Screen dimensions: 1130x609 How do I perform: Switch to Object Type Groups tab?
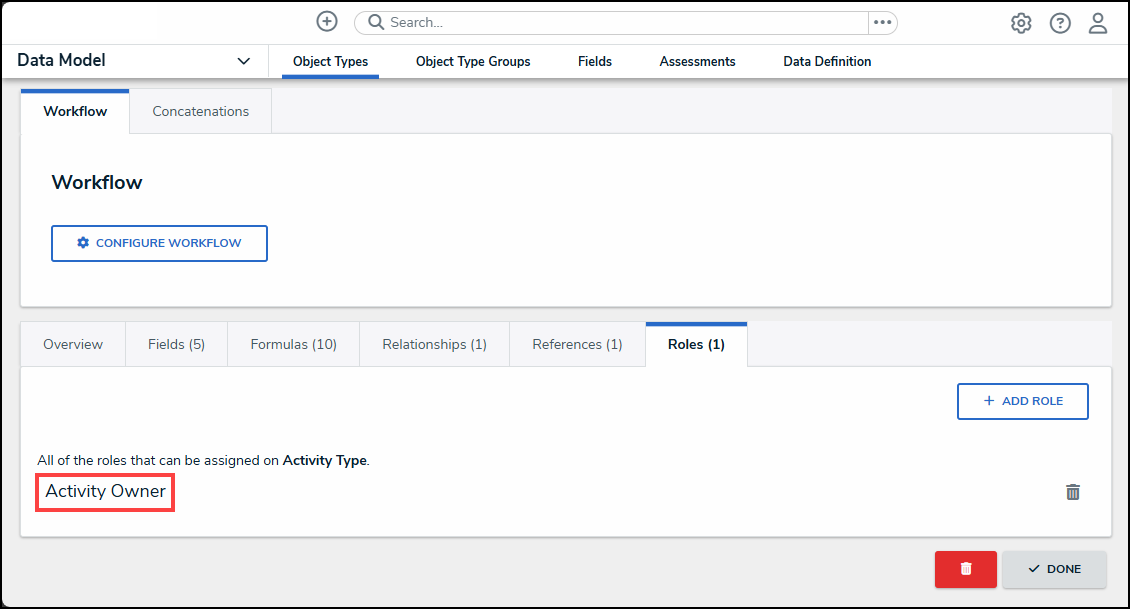(473, 62)
